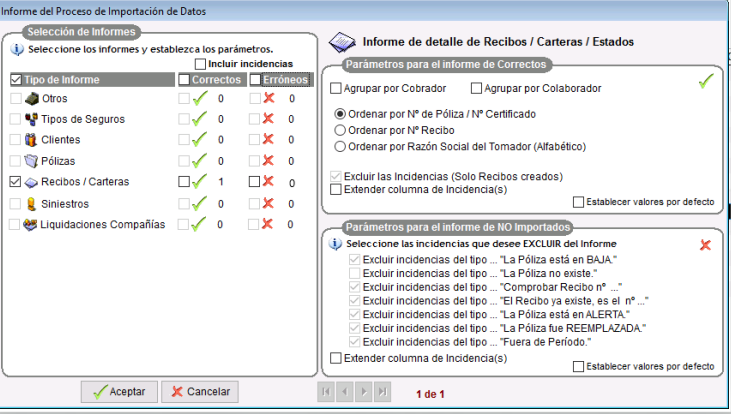Check the Correctos column header checkbox

pyautogui.click(x=184, y=80)
